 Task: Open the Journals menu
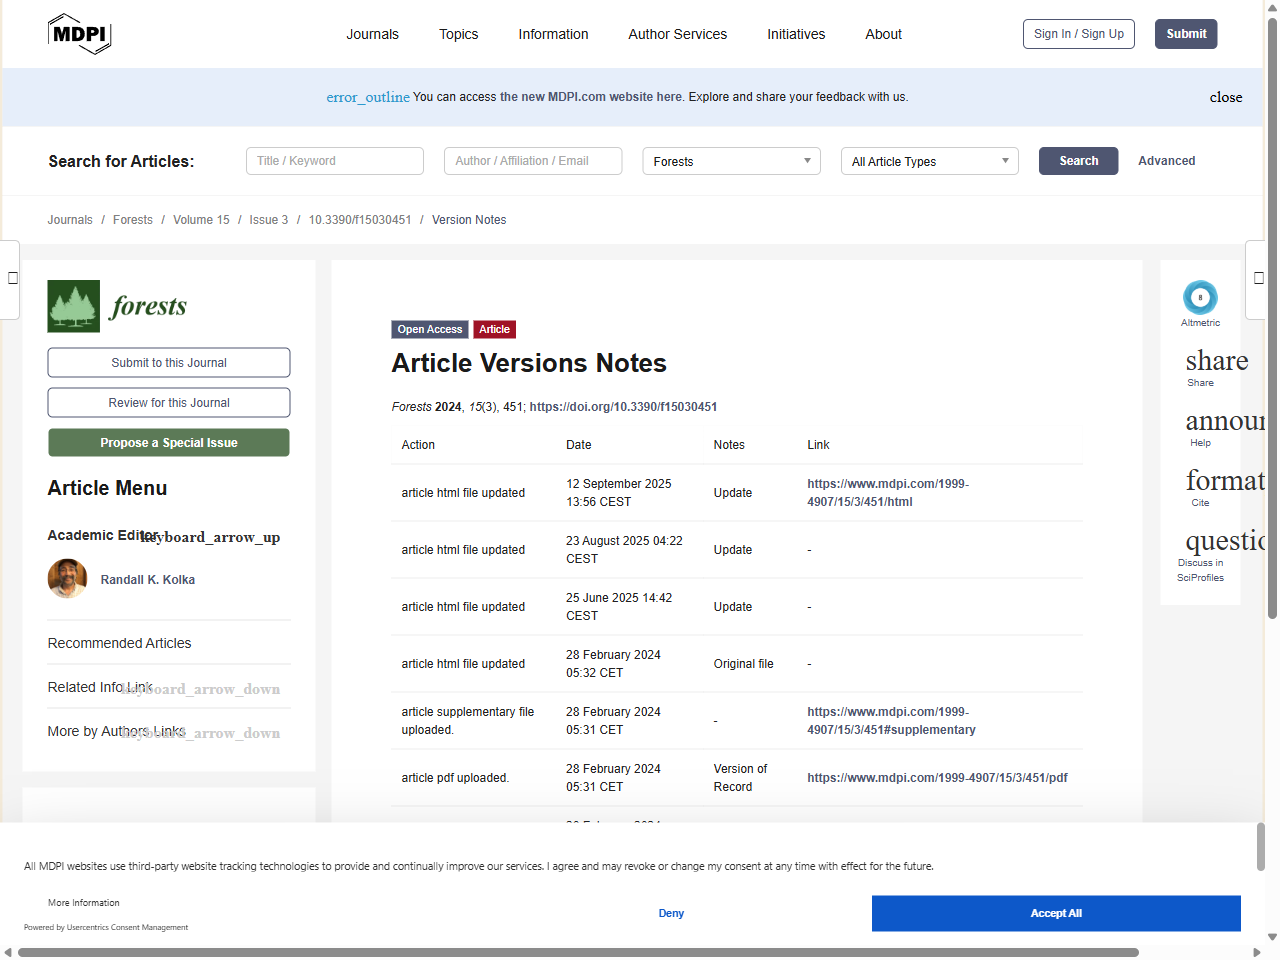point(372,34)
